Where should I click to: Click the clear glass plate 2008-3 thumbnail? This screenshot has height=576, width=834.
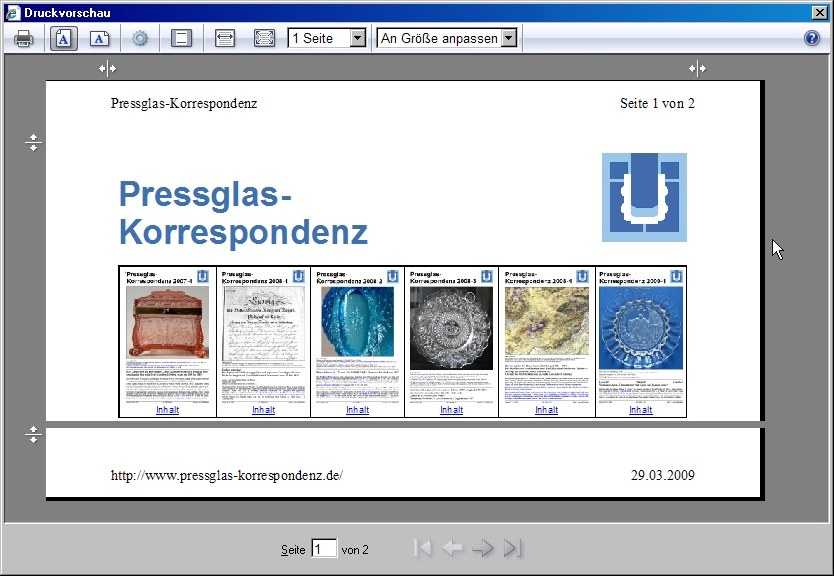[x=452, y=328]
